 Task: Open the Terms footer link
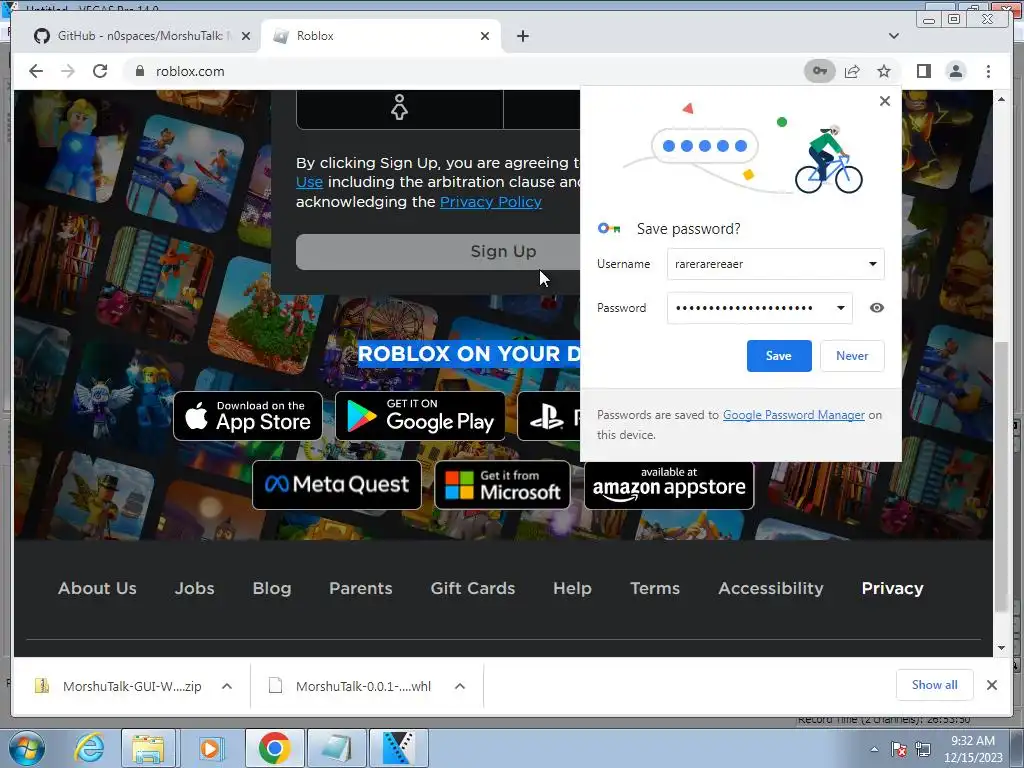(655, 588)
